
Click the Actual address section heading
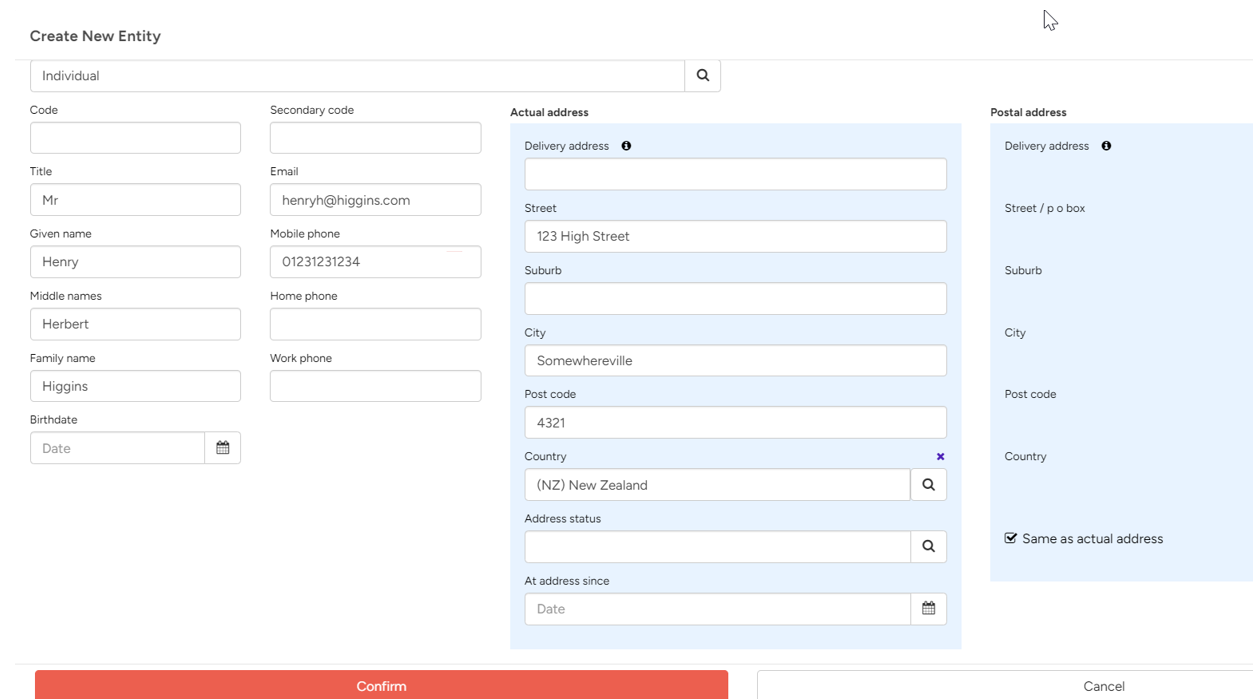[549, 113]
